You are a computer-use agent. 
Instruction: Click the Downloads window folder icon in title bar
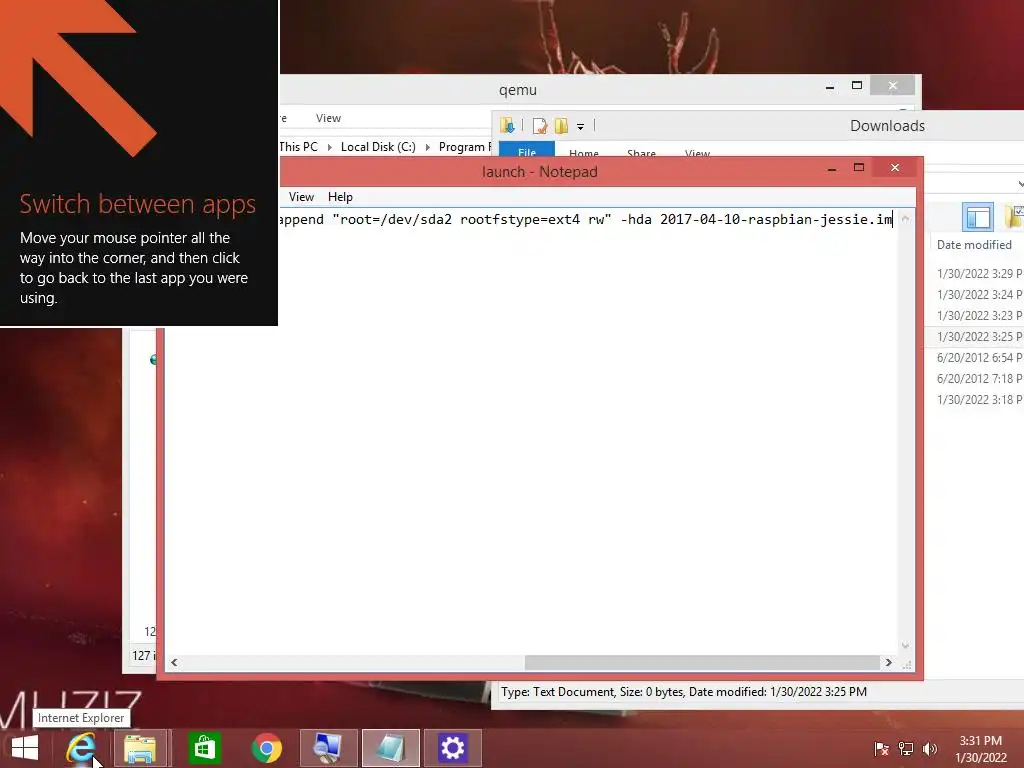click(507, 125)
